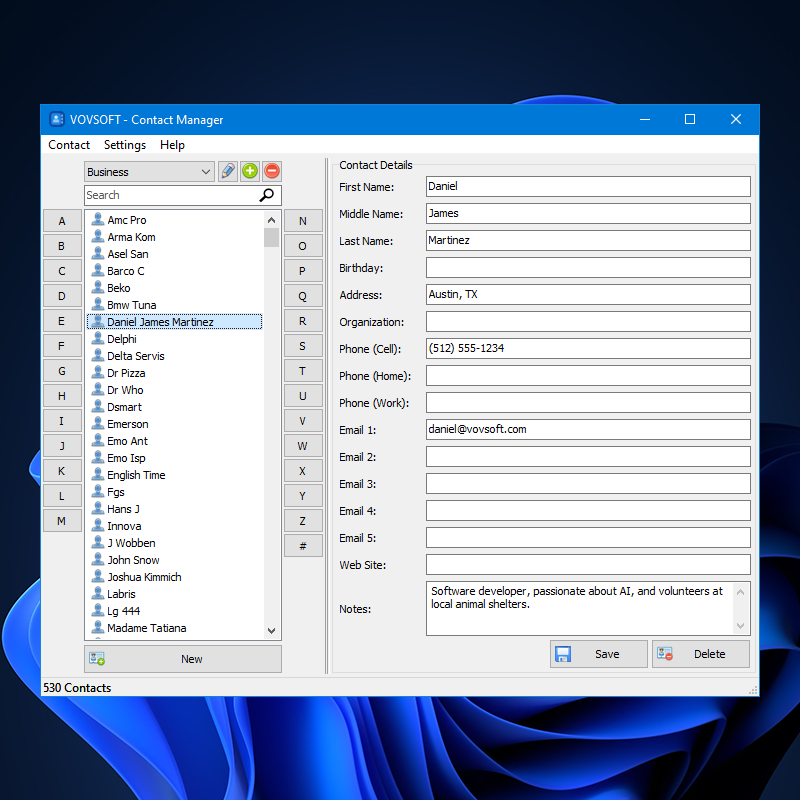800x800 pixels.
Task: Click the floppy disk icon on the Save button
Action: [x=562, y=653]
